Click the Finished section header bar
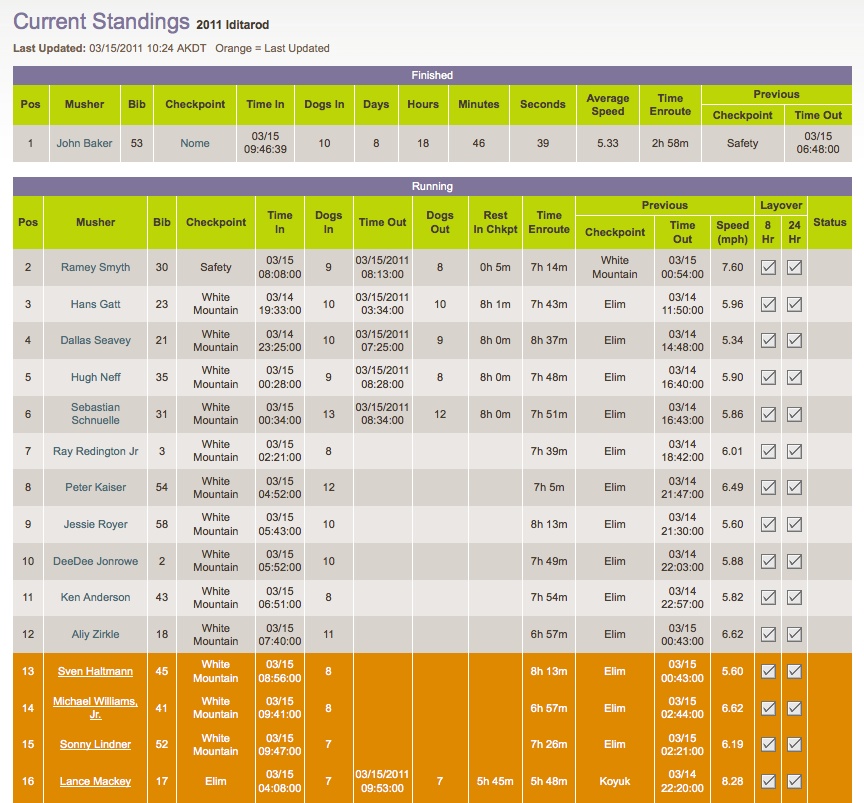The height and width of the screenshot is (803, 864). click(x=432, y=76)
